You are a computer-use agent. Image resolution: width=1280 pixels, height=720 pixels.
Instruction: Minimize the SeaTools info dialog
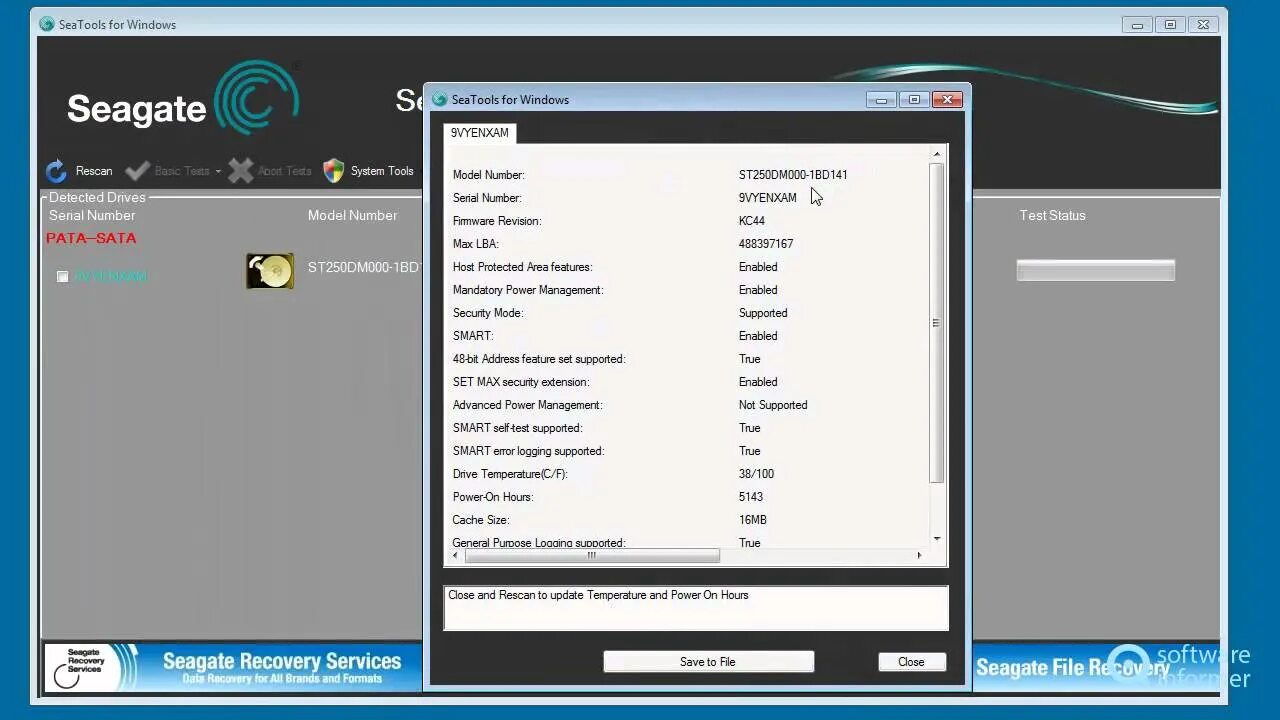(881, 99)
